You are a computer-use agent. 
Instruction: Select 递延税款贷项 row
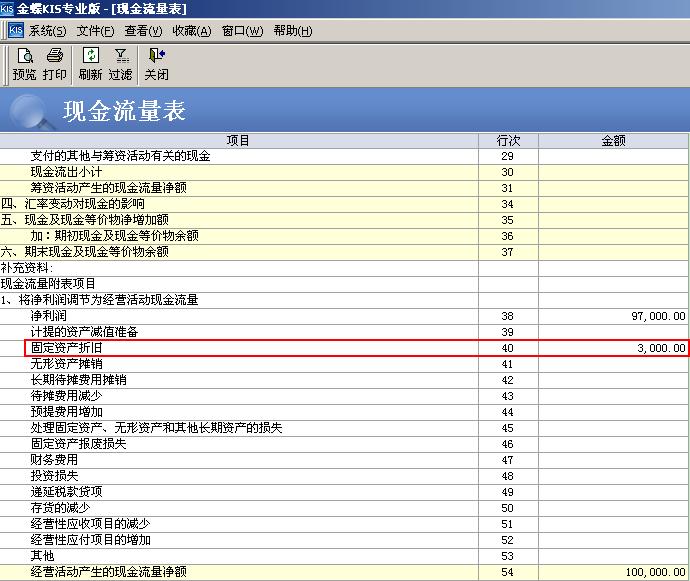[344, 492]
